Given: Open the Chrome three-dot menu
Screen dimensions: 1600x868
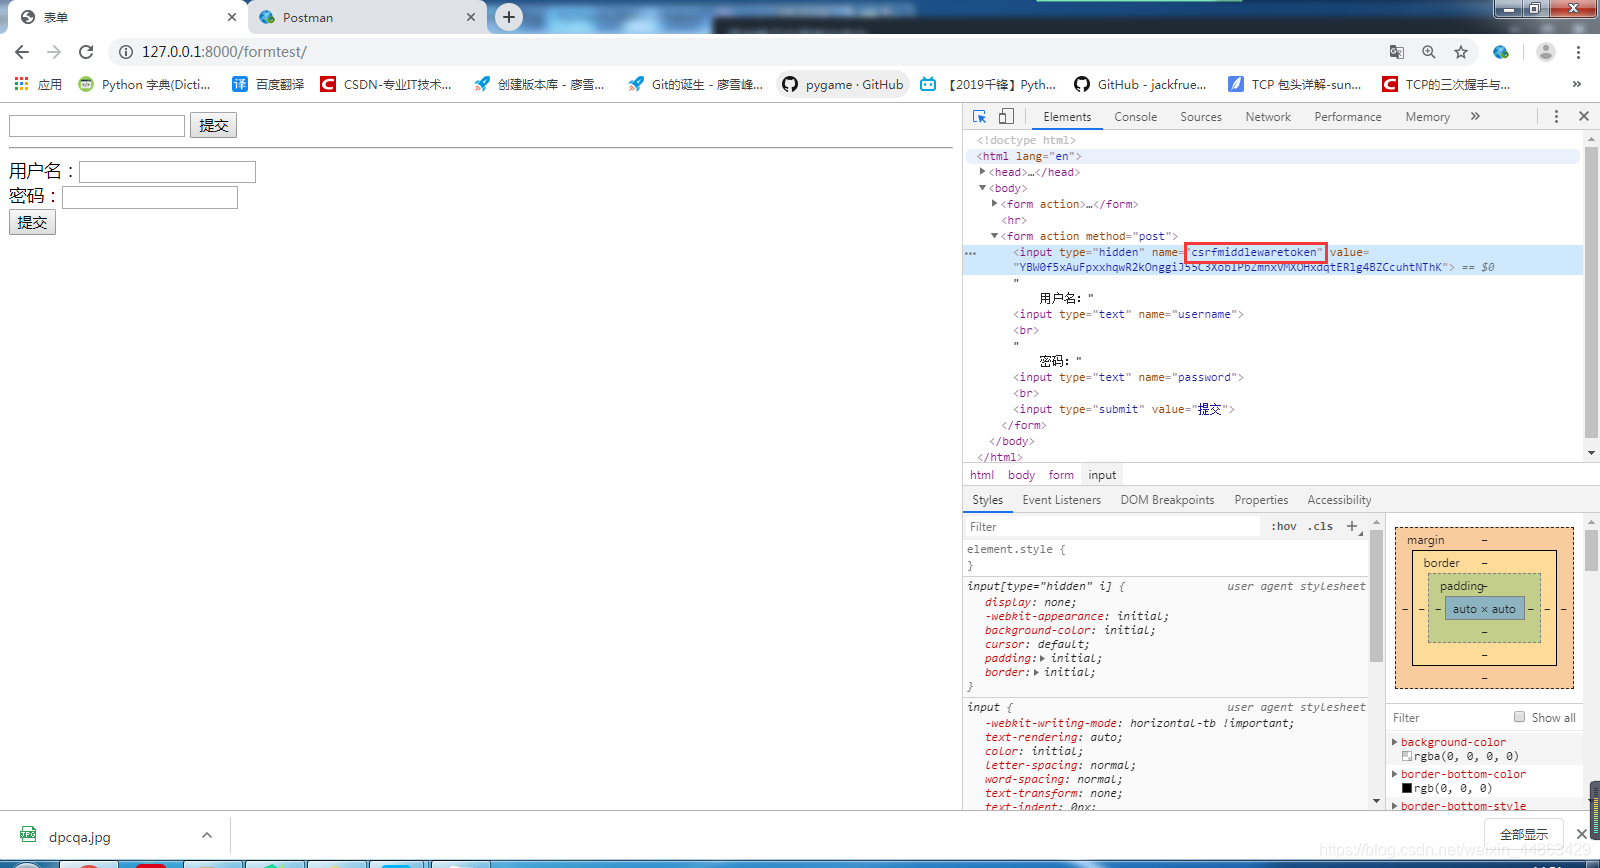Looking at the screenshot, I should (x=1578, y=52).
